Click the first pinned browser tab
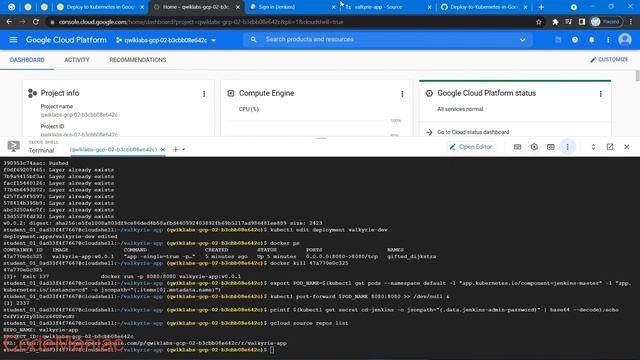 [11, 7]
